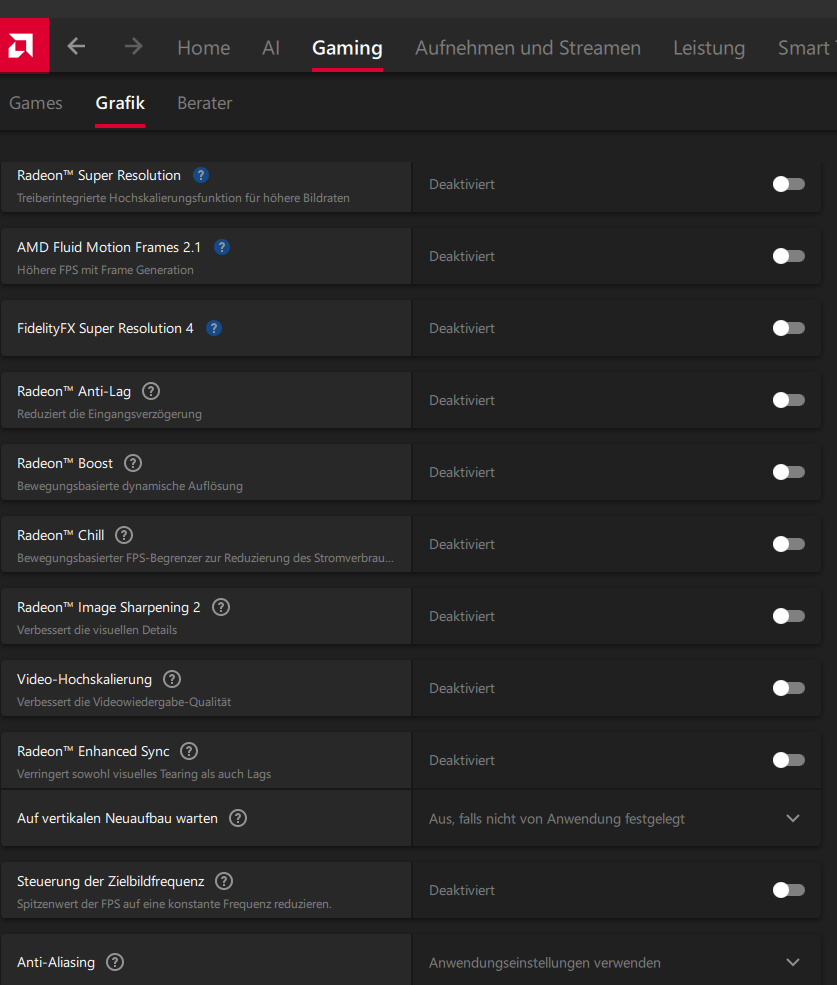The image size is (837, 985).
Task: Open help for AMD Fluid Motion Frames 2.1
Action: [222, 247]
